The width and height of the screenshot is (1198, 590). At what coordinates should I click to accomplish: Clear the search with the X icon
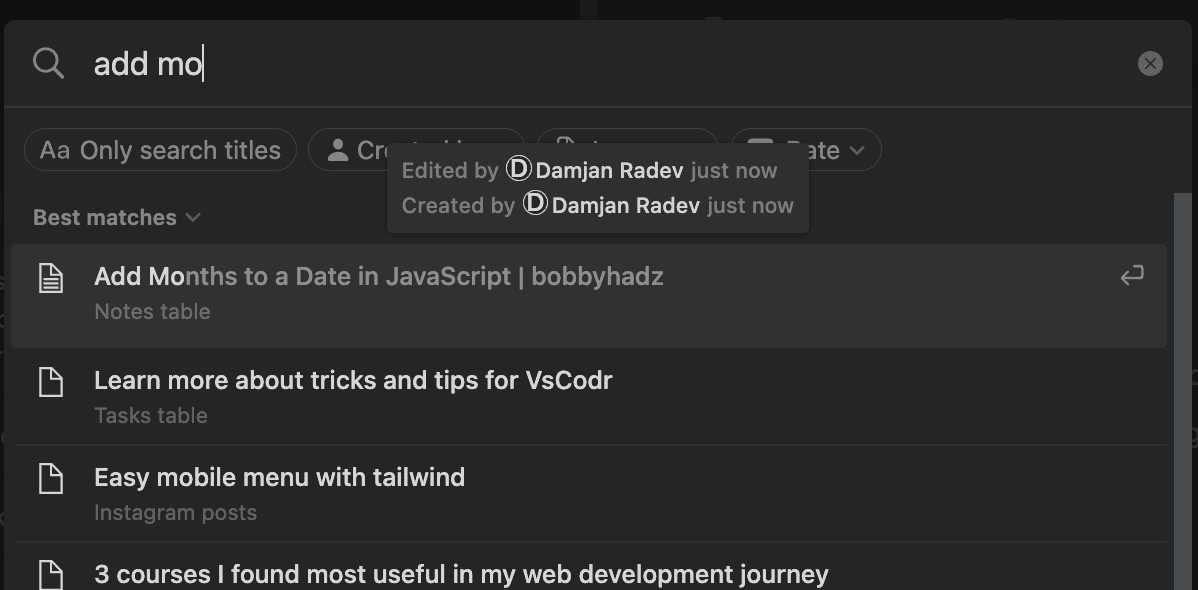pyautogui.click(x=1150, y=63)
